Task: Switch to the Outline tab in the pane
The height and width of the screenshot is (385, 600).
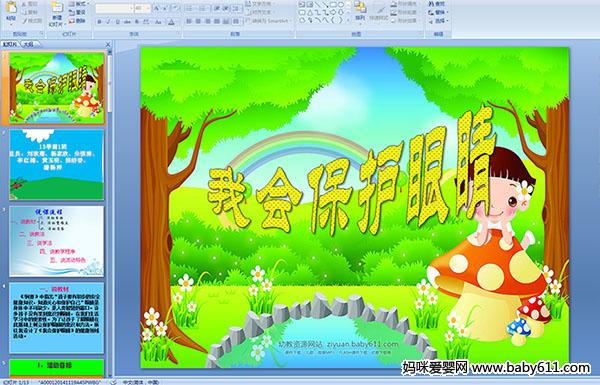Action: (x=28, y=44)
